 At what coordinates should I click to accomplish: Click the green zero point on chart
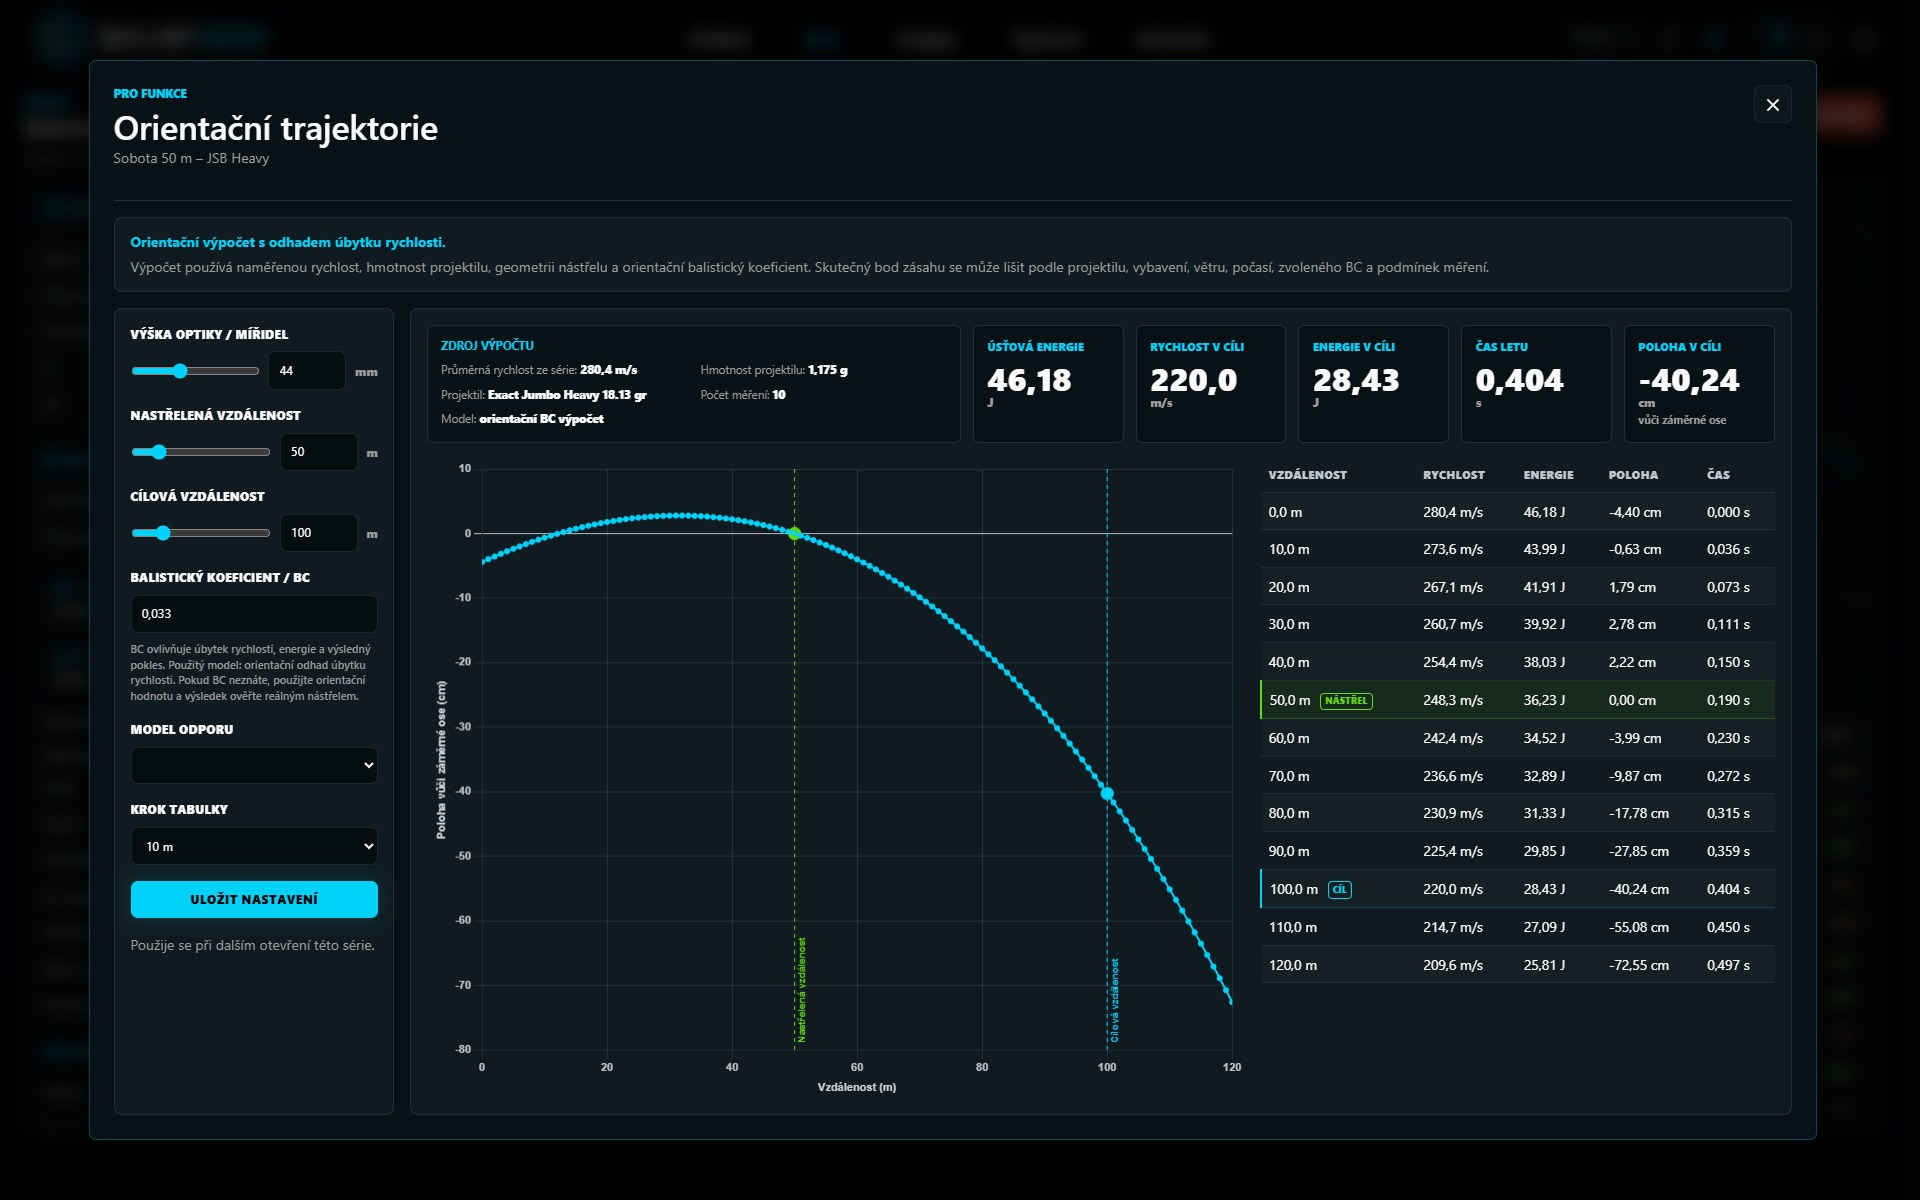794,534
